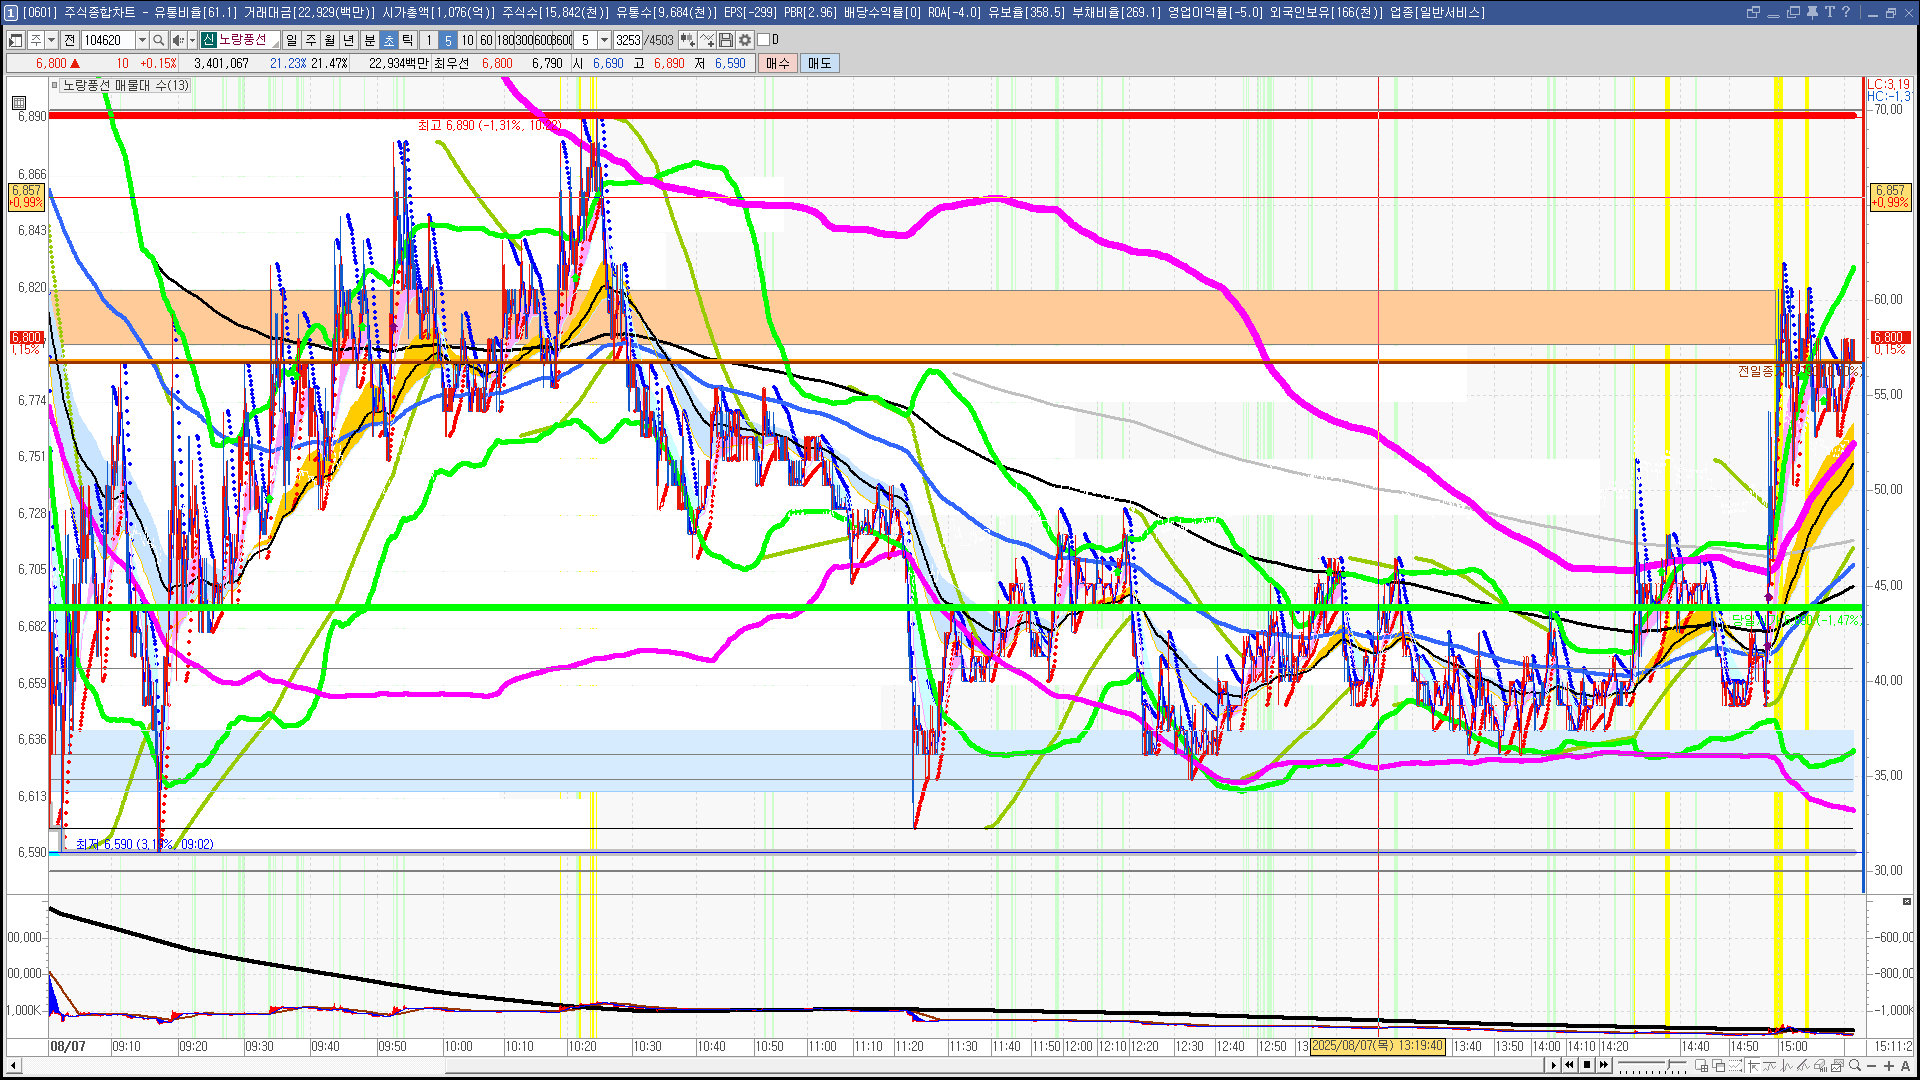Select the 10 interval tab

(x=467, y=40)
